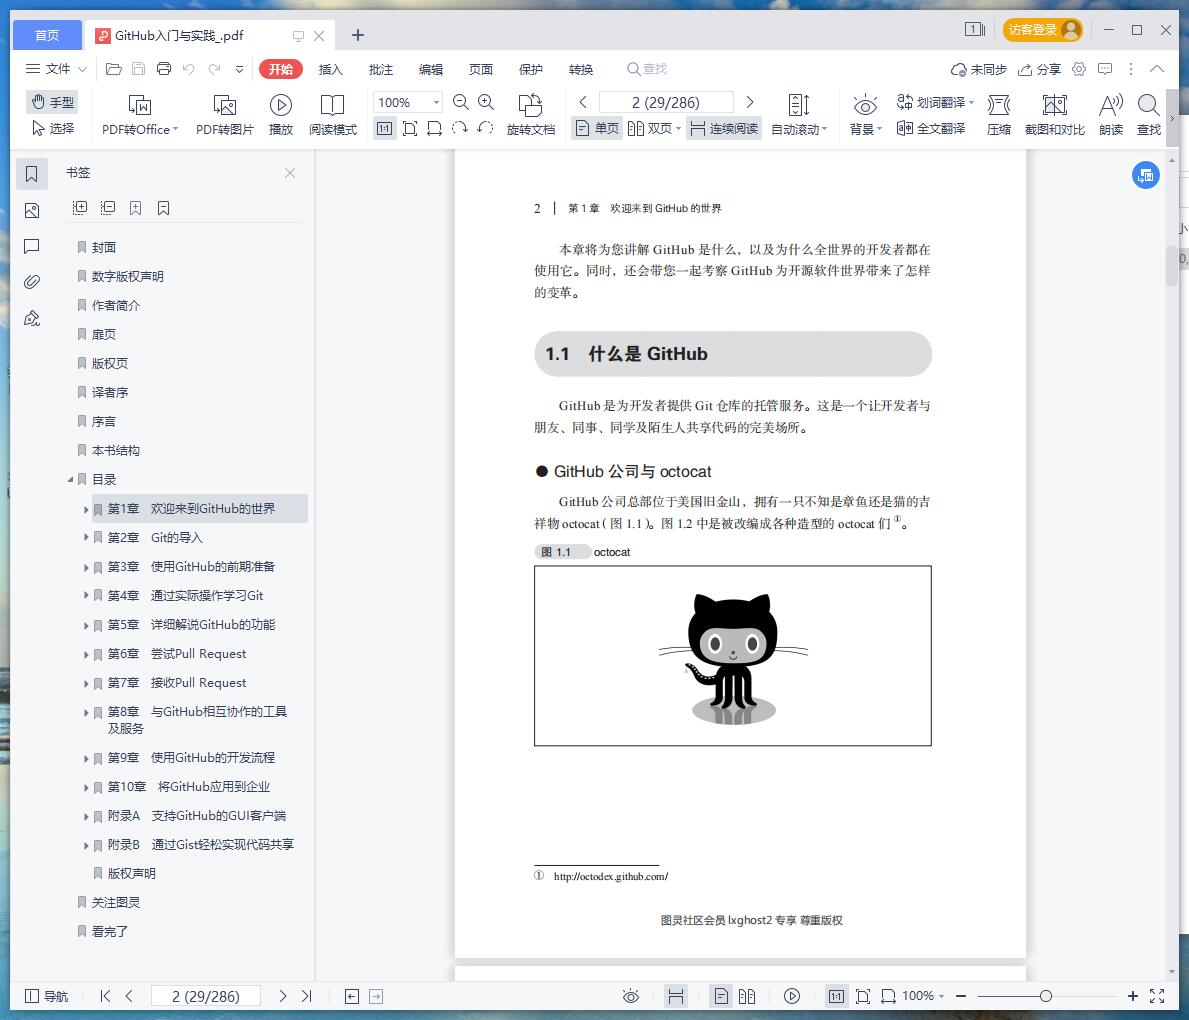Expand 第2章 Git的导入 bookmark
Screen dimensions: 1189x1020
pyautogui.click(x=86, y=537)
